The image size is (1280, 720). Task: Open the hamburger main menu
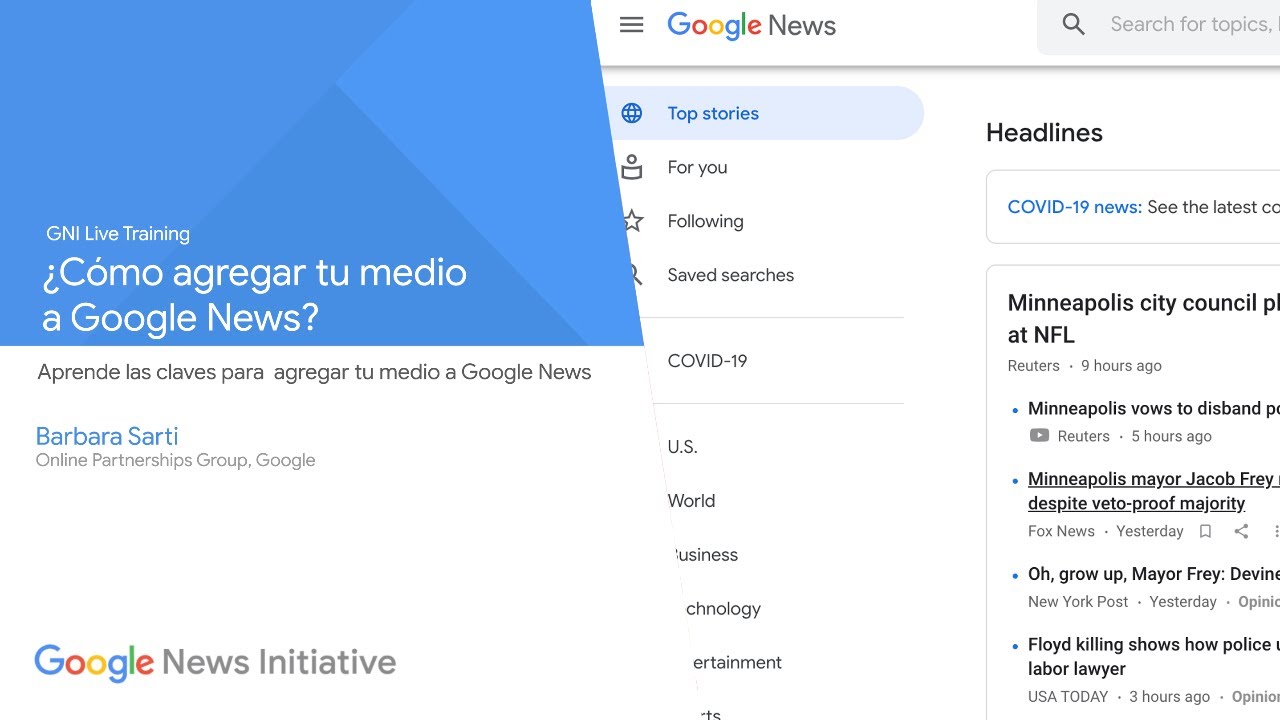(x=631, y=25)
